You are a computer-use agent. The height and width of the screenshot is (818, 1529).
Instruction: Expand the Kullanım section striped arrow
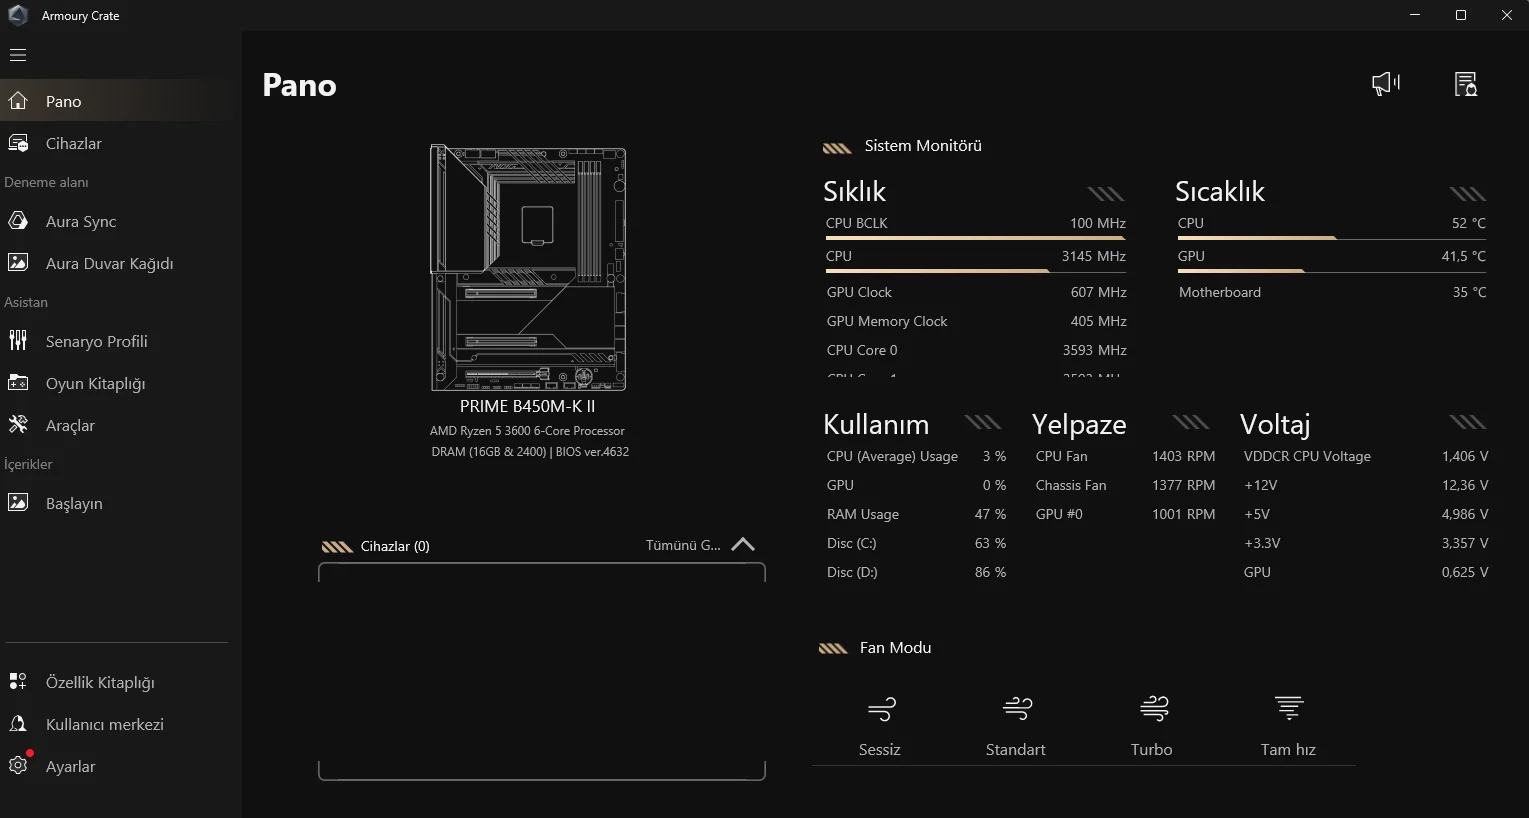coord(983,422)
